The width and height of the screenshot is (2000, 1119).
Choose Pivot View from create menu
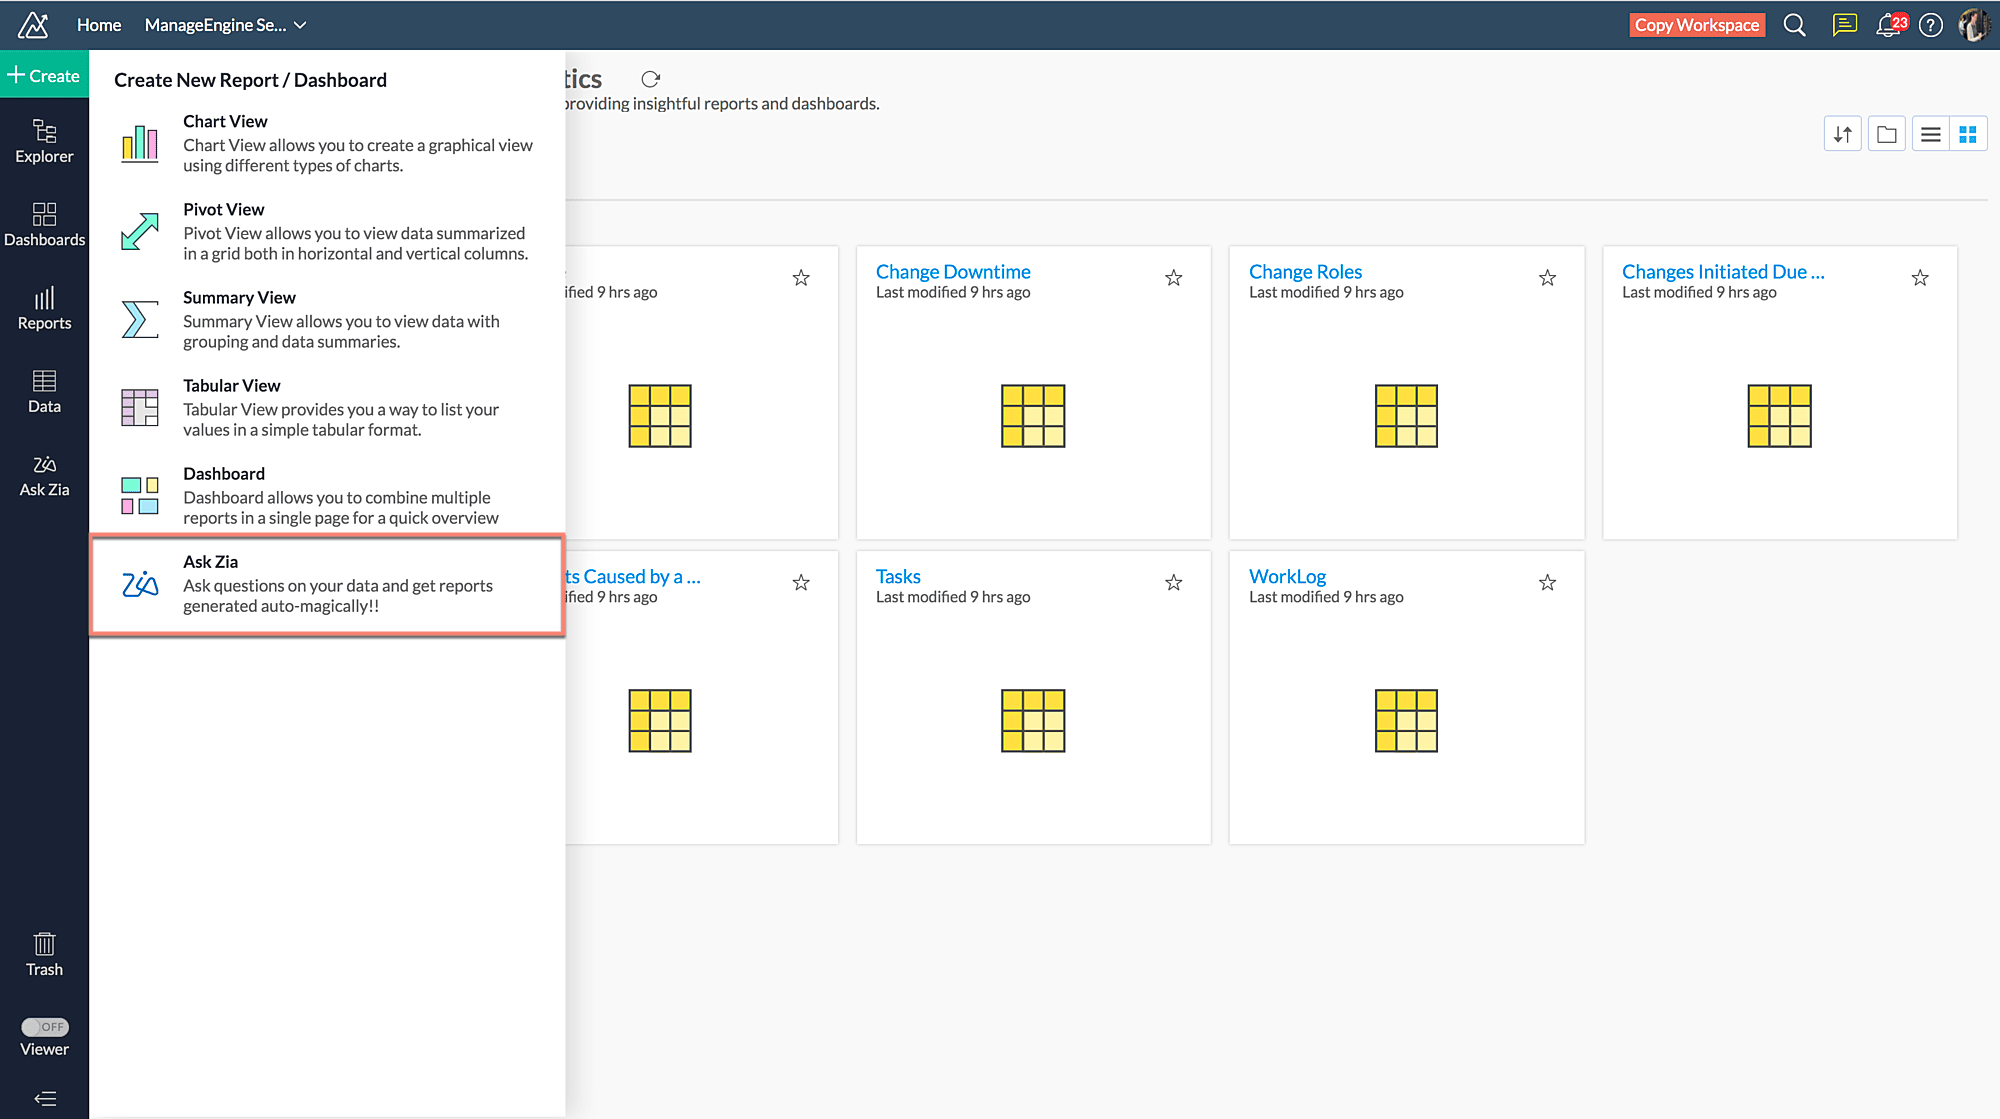click(x=327, y=231)
